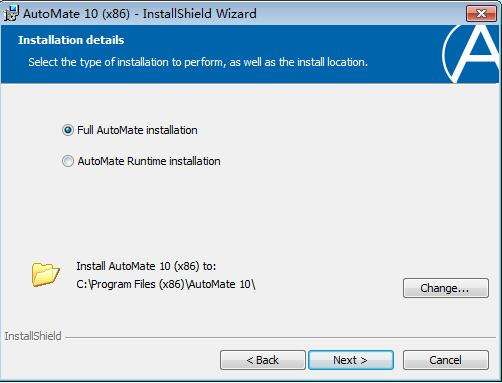Viewport: 502px width, 383px height.
Task: Click the horizontal separator line above the buttons
Action: pyautogui.click(x=281, y=337)
